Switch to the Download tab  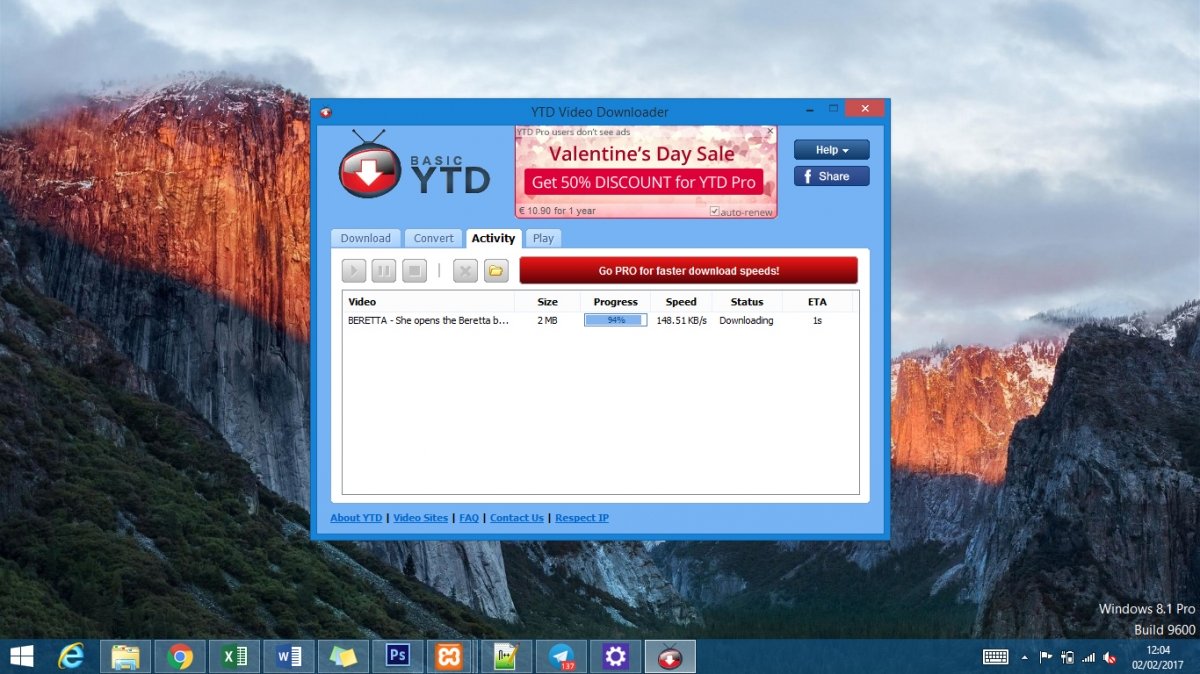pos(365,238)
